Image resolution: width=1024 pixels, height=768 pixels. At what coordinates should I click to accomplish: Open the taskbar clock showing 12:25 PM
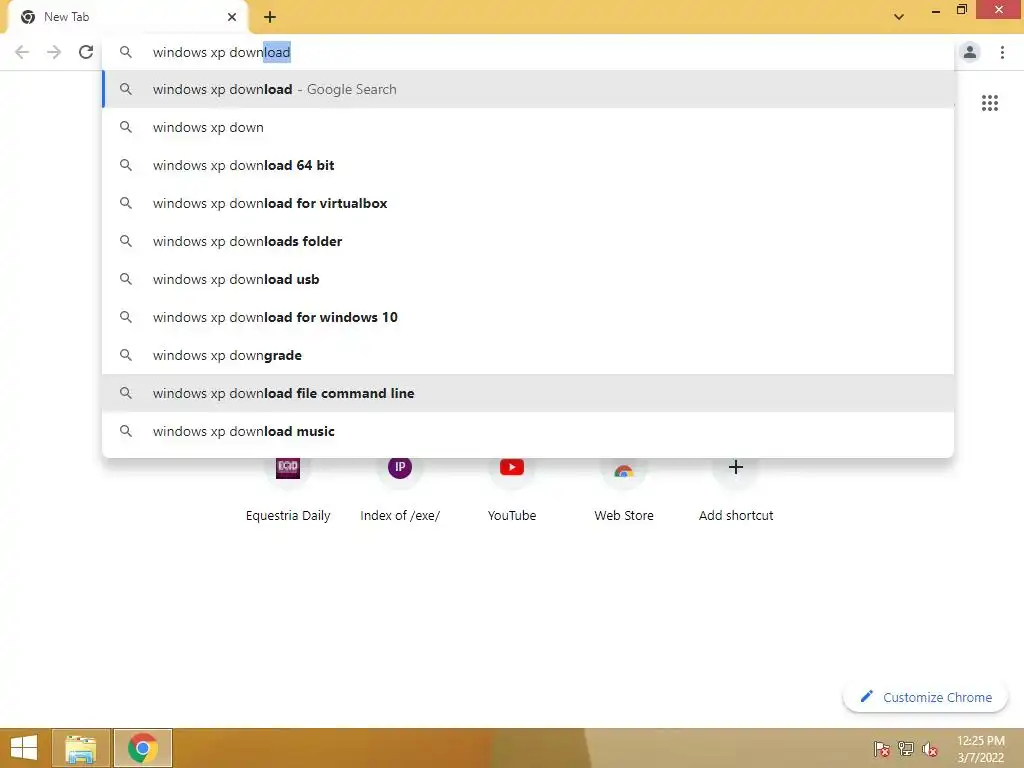pos(980,749)
